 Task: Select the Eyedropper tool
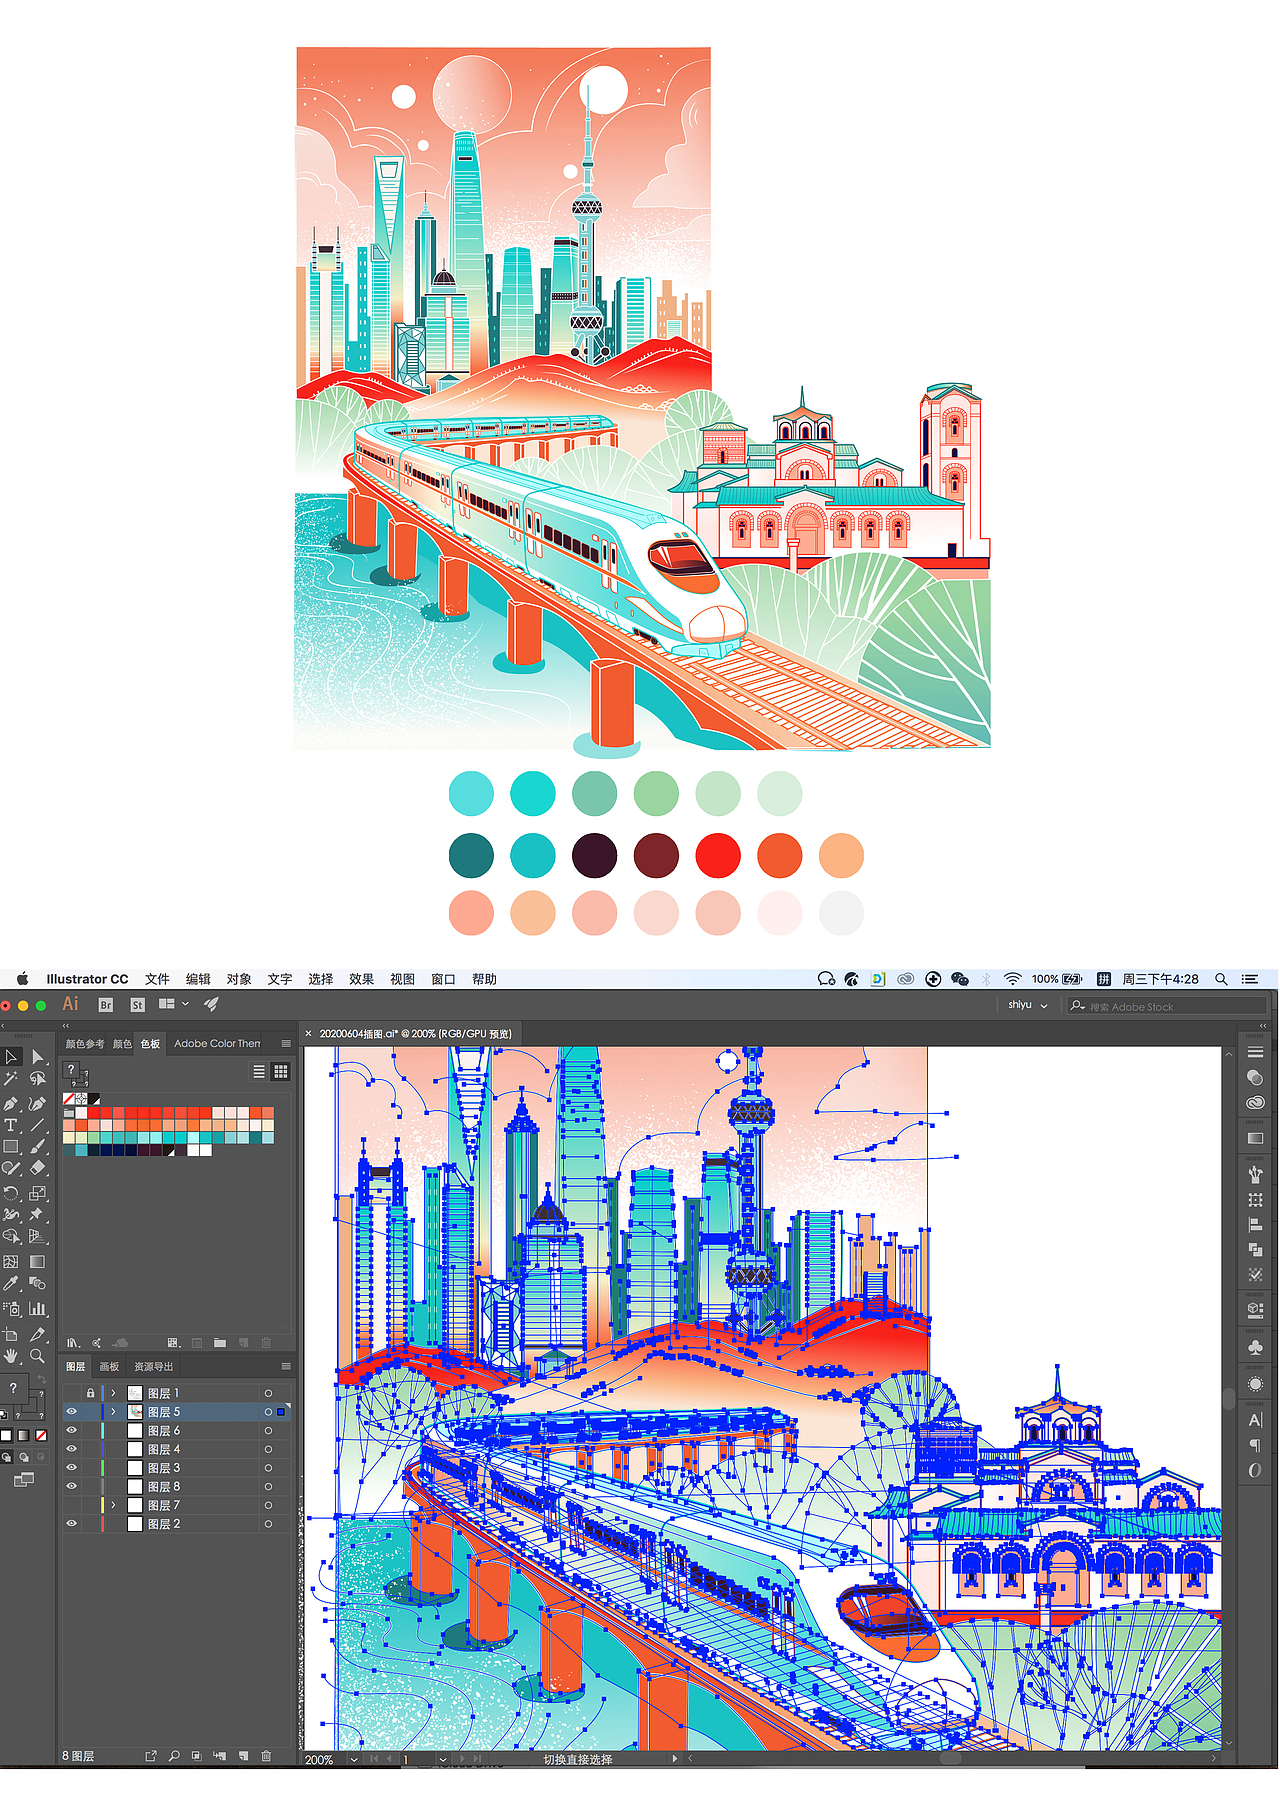[x=11, y=1283]
